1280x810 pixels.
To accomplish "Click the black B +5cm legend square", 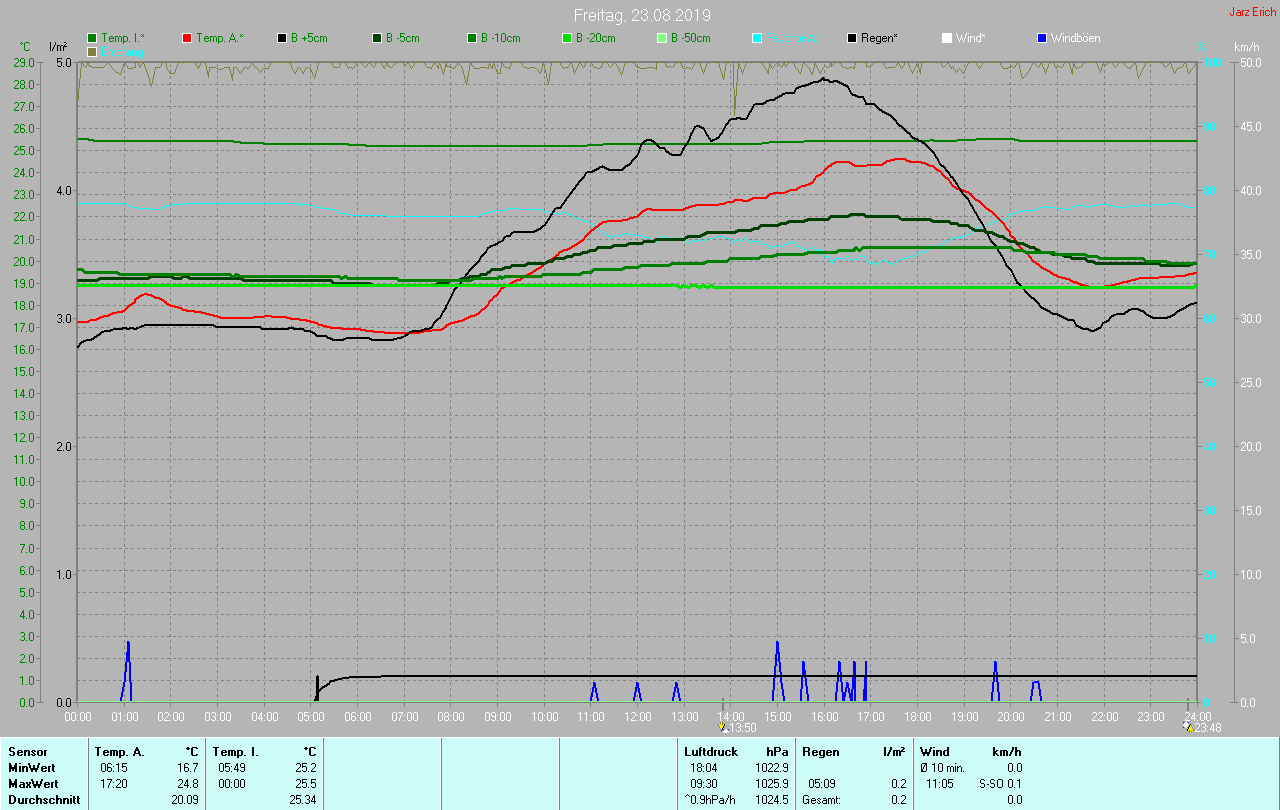I will coord(282,38).
